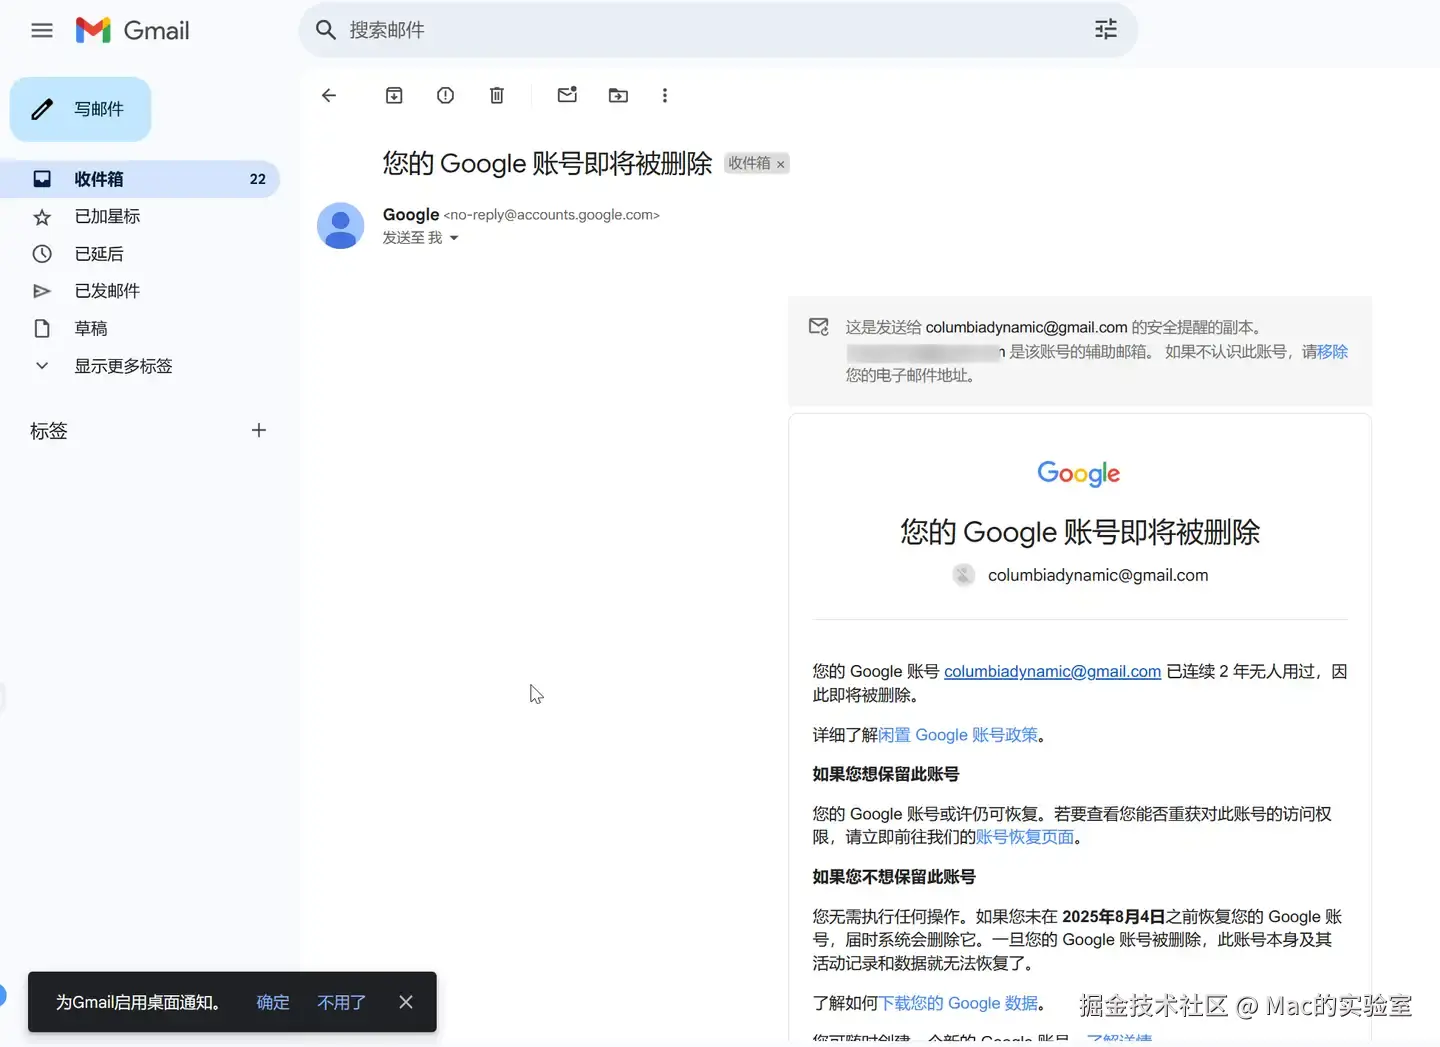
Task: Open 账号恢复页面 link
Action: 1025,837
